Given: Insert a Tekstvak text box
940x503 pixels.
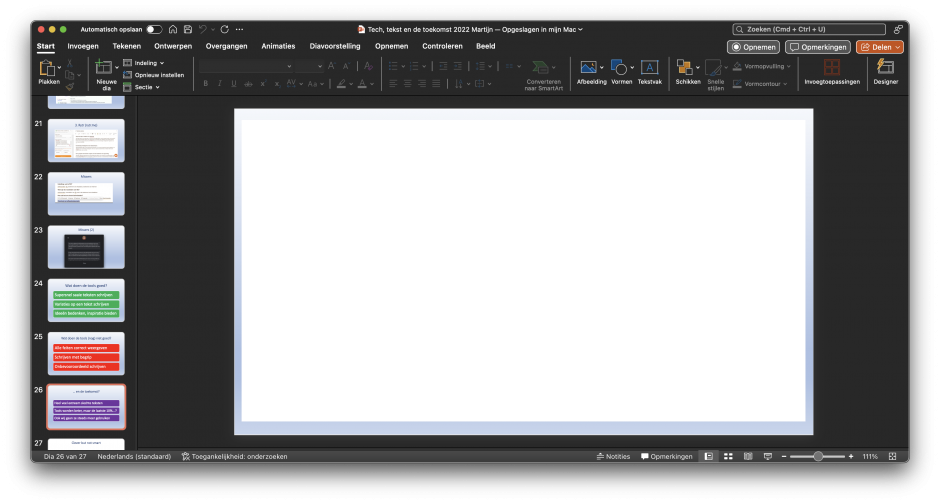Looking at the screenshot, I should 649,73.
